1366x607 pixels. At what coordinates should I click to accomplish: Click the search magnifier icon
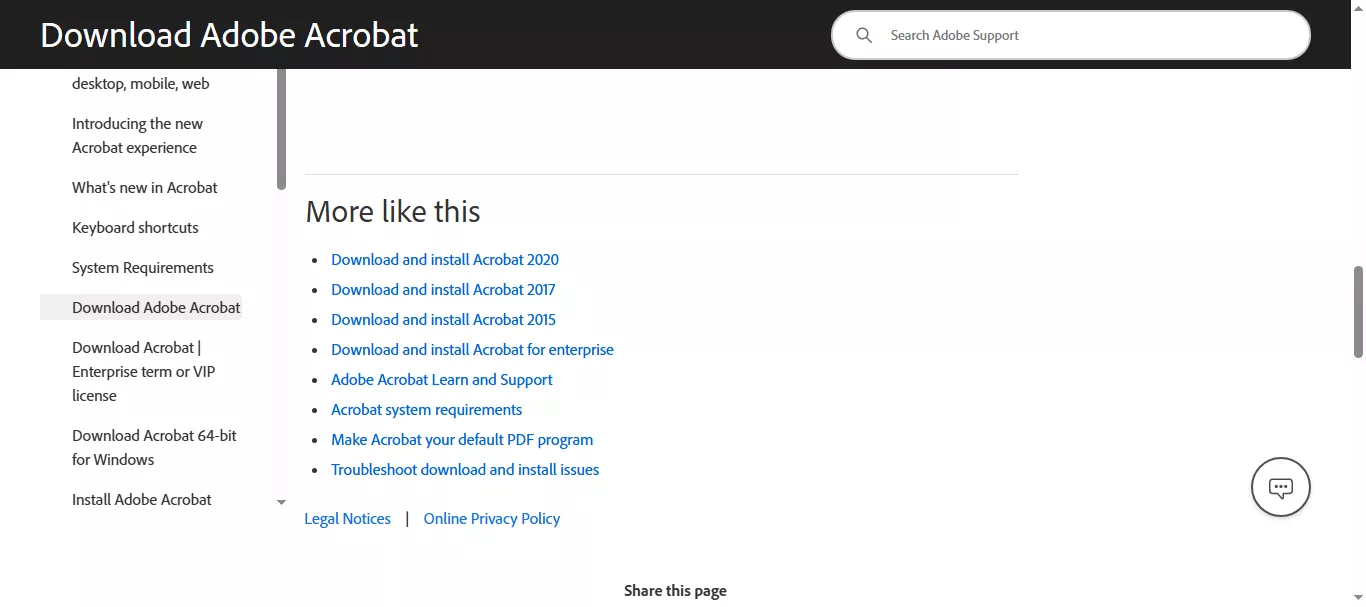(863, 35)
